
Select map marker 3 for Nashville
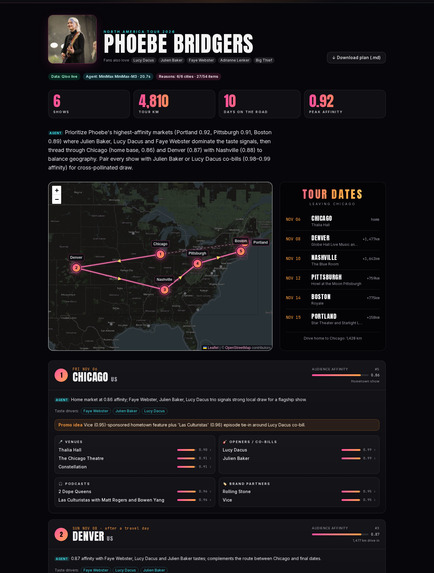164,290
